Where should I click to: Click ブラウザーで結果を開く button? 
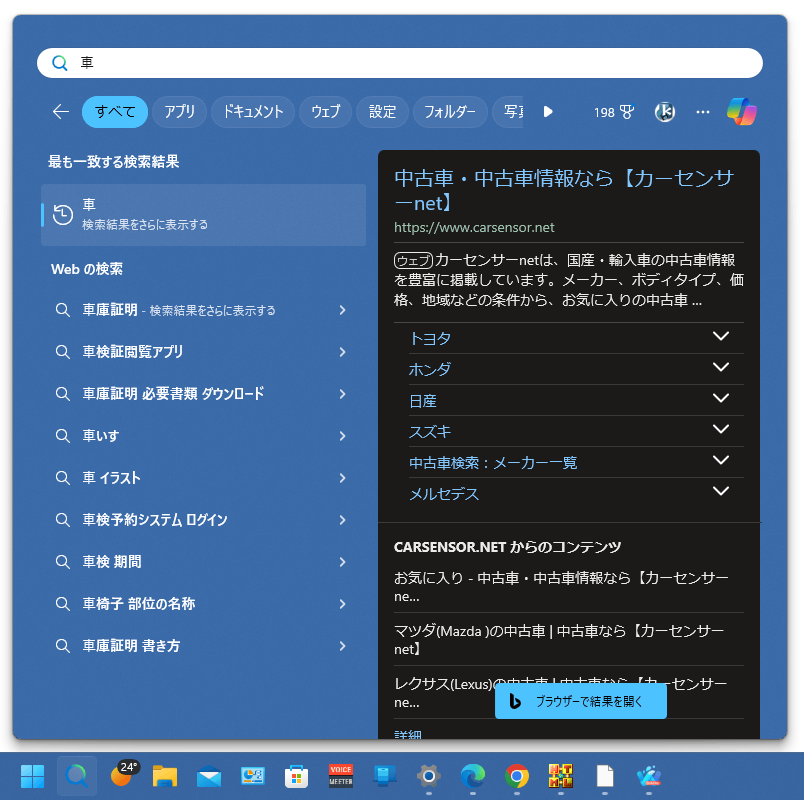[581, 701]
